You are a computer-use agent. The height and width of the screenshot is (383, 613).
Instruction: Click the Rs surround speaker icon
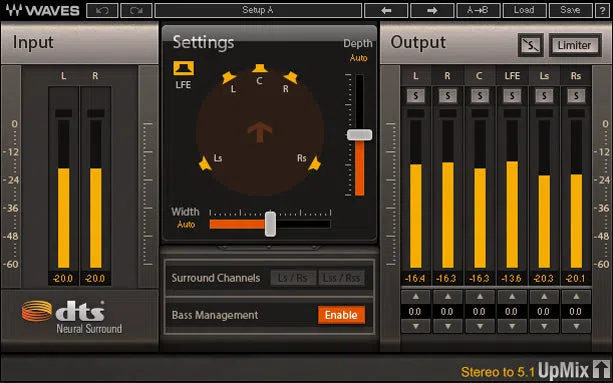coord(314,164)
